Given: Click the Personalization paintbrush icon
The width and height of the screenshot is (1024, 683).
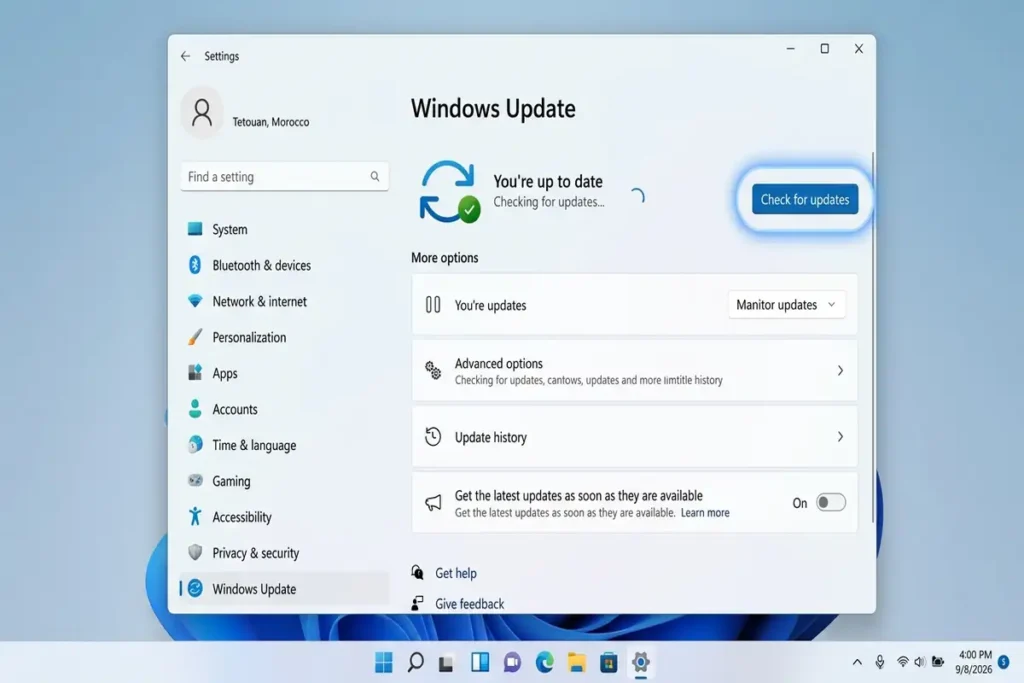Looking at the screenshot, I should (x=195, y=336).
